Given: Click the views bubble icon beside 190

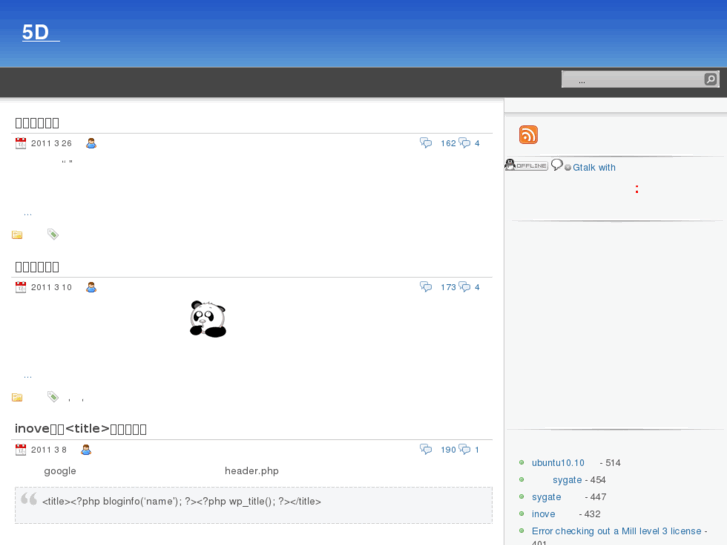Looking at the screenshot, I should click(426, 449).
